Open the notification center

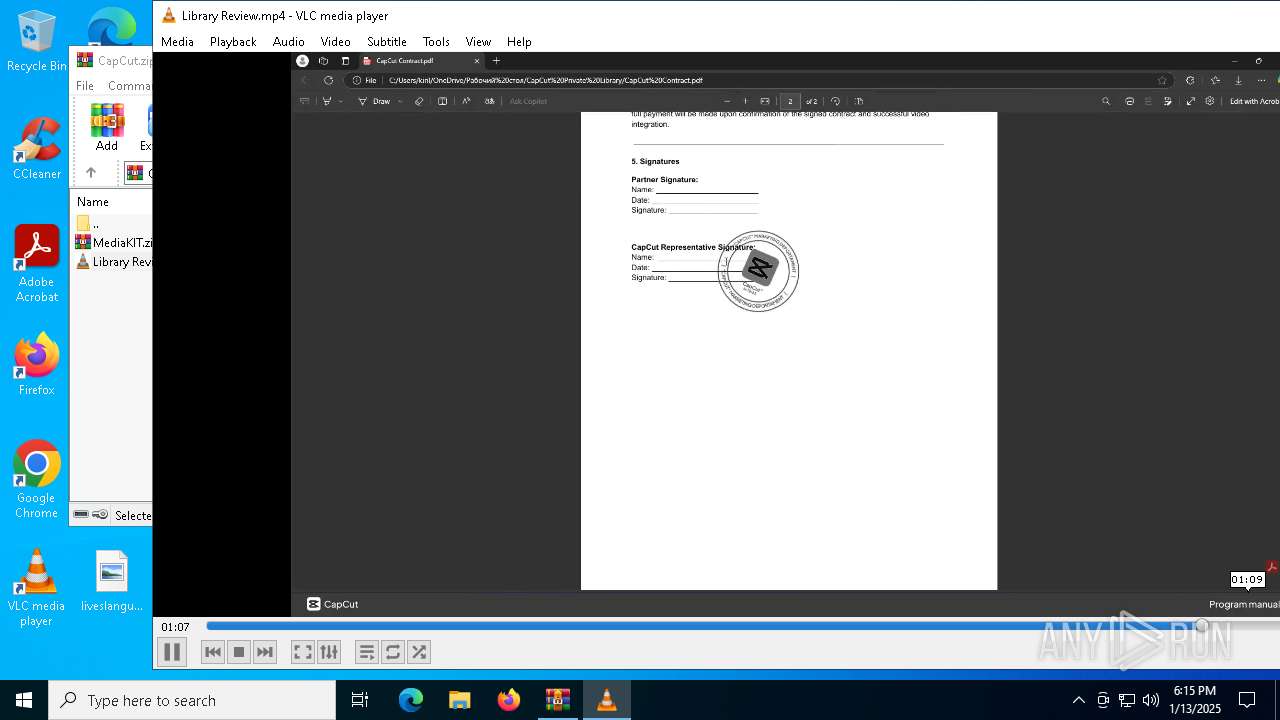[x=1247, y=700]
